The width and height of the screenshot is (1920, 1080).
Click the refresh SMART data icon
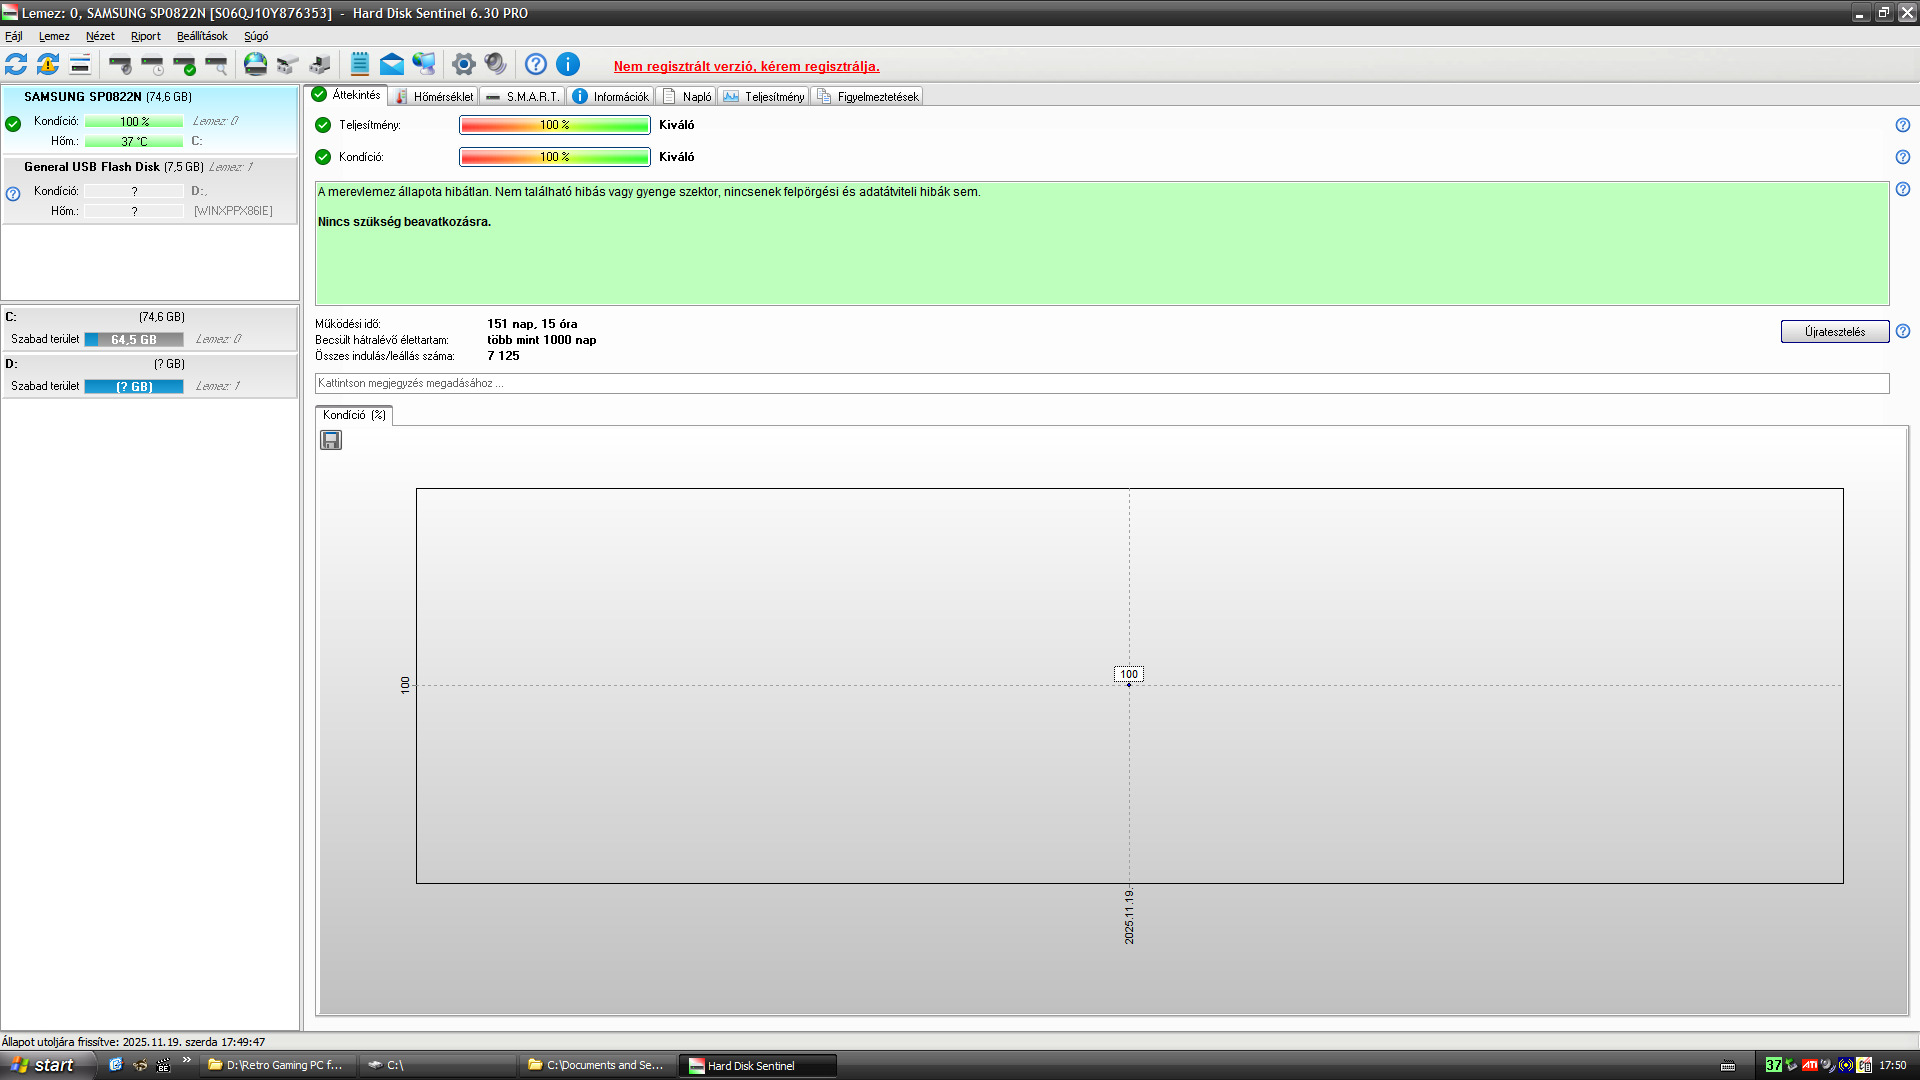16,64
